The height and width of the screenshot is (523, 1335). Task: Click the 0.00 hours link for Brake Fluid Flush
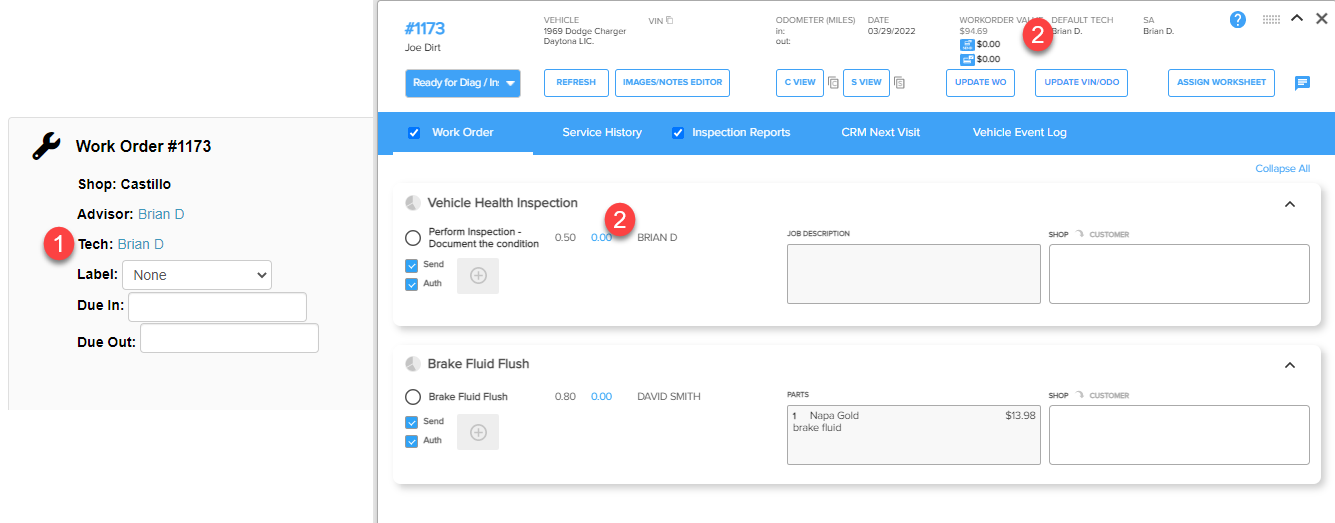click(x=601, y=397)
